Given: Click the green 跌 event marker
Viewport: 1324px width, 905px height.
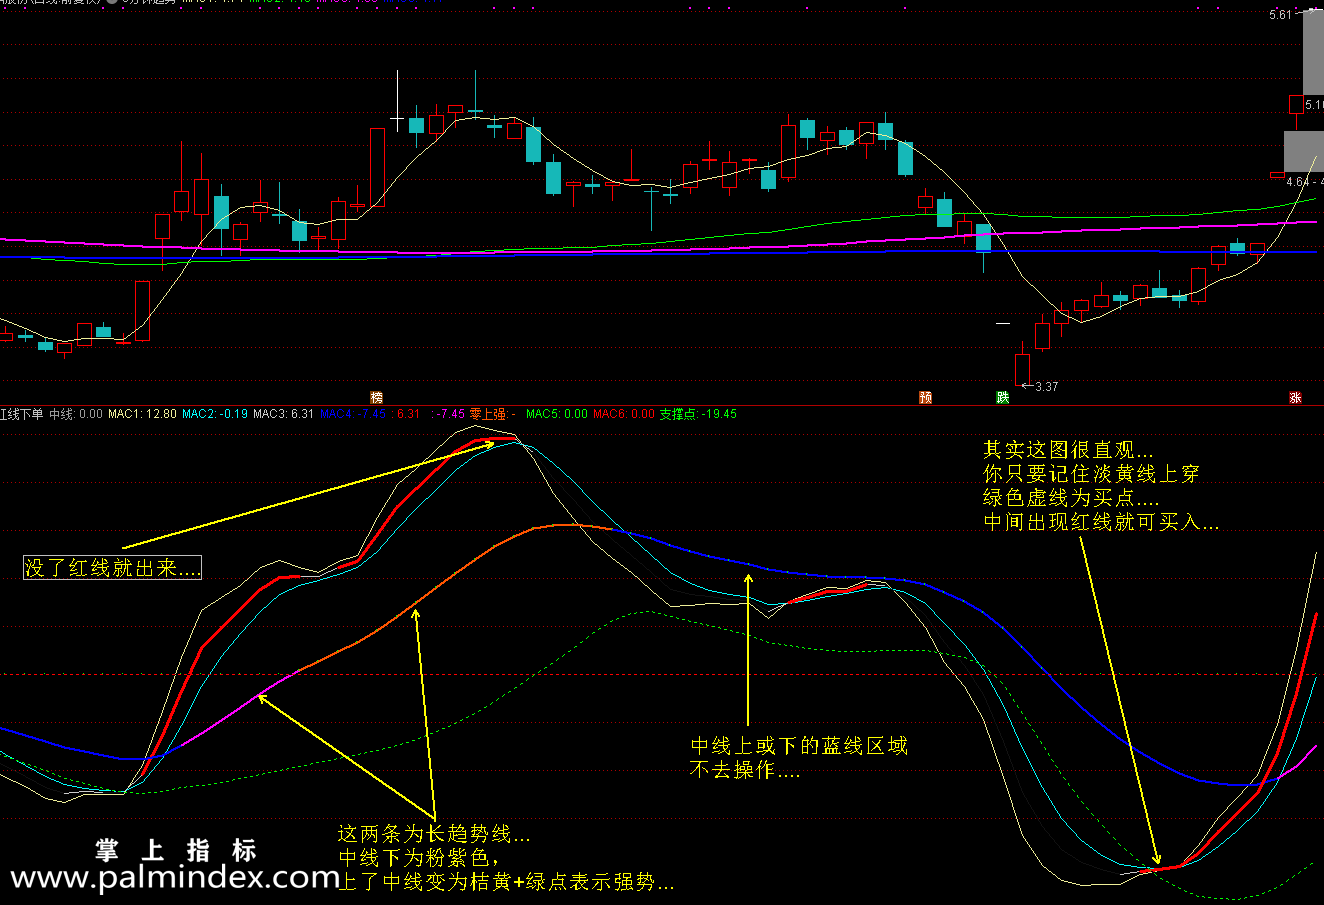Looking at the screenshot, I should 1003,397.
